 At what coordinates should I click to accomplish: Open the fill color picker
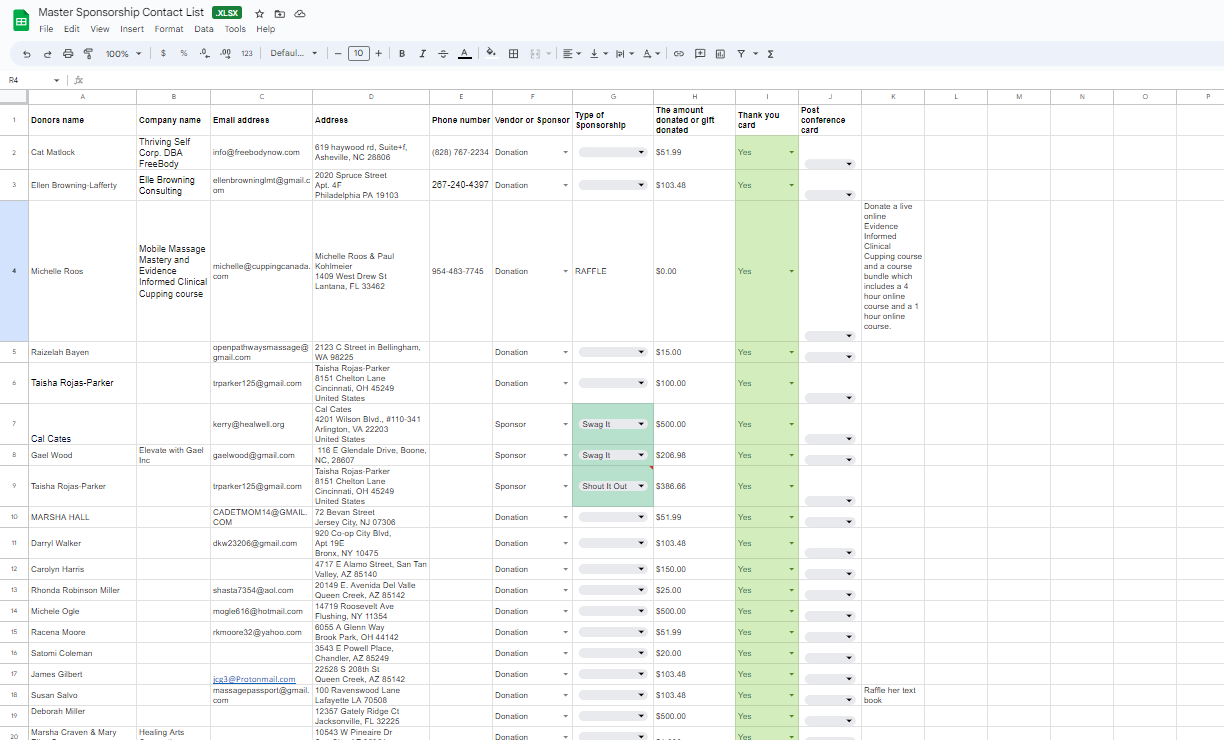click(x=490, y=54)
